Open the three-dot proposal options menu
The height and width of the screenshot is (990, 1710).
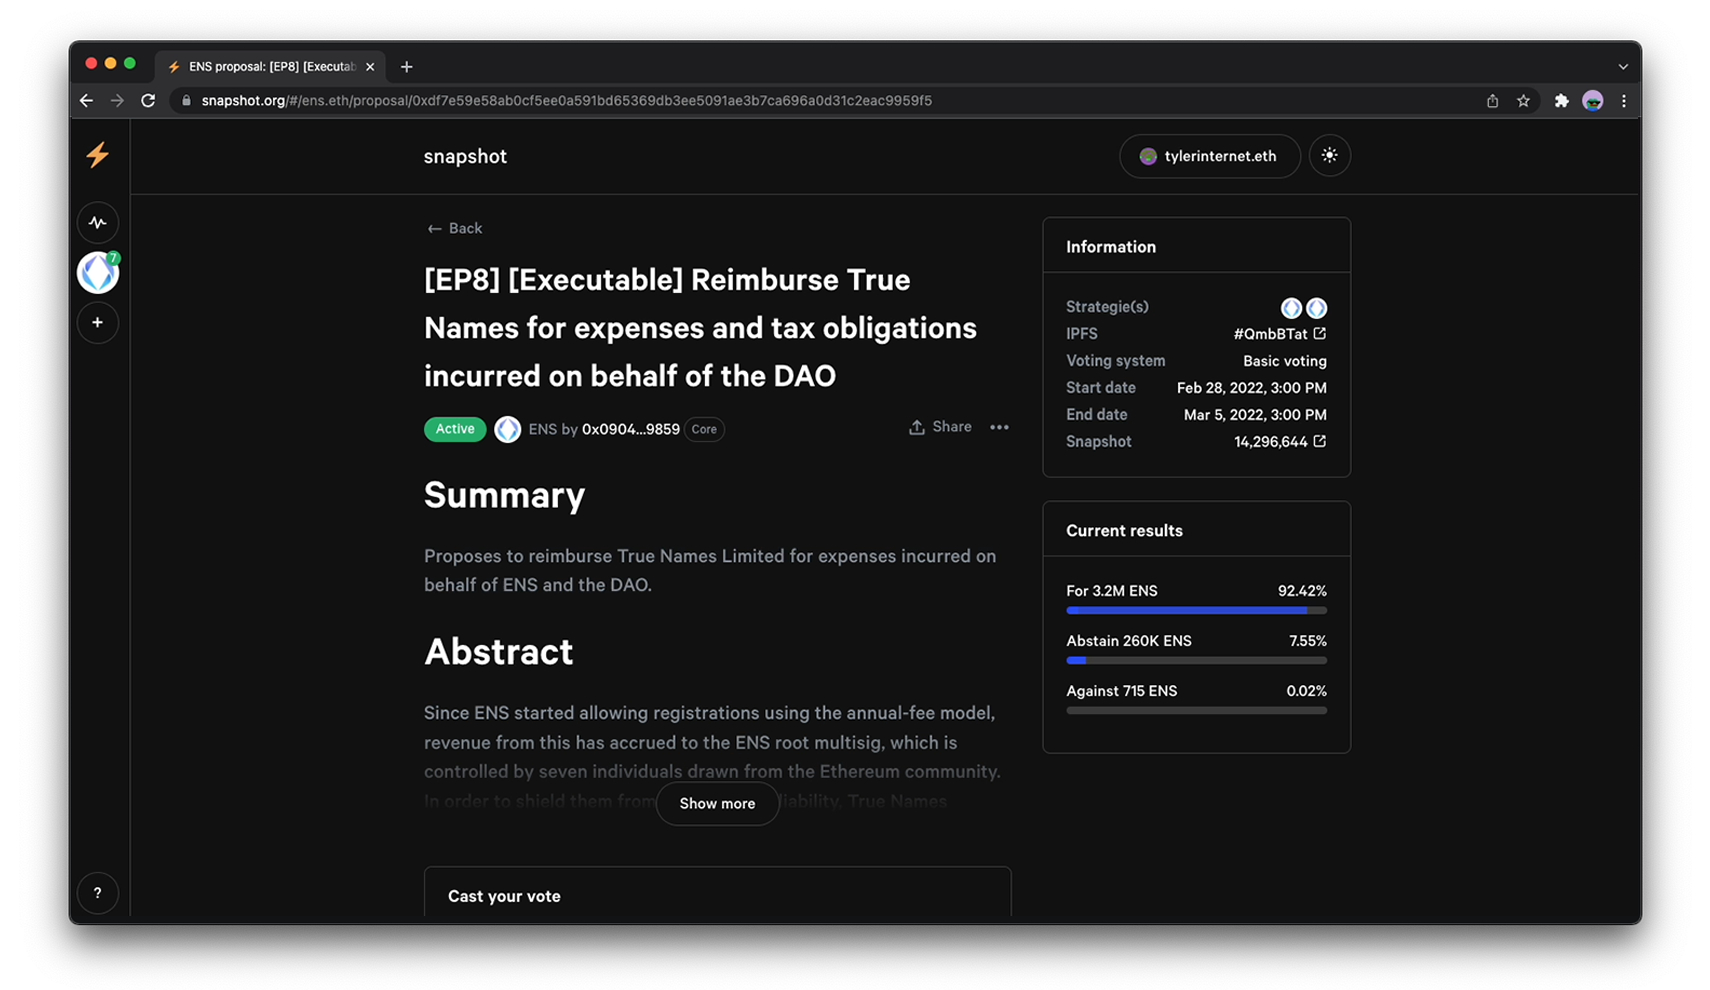click(999, 427)
